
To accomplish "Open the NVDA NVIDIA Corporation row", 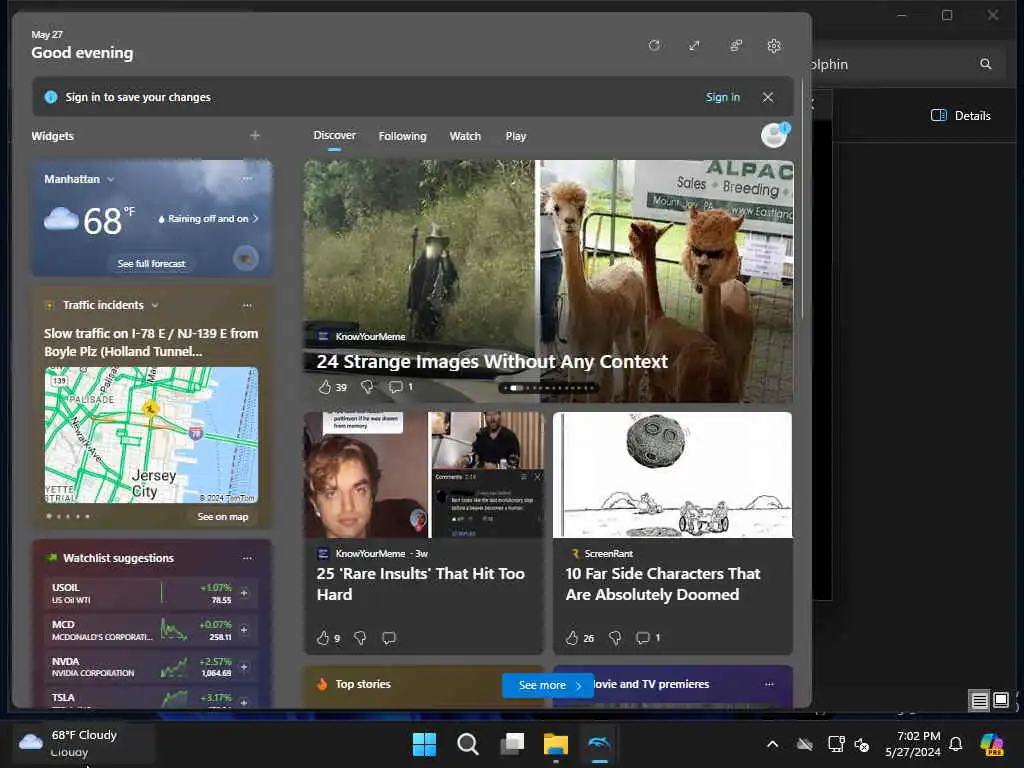I will 151,667.
